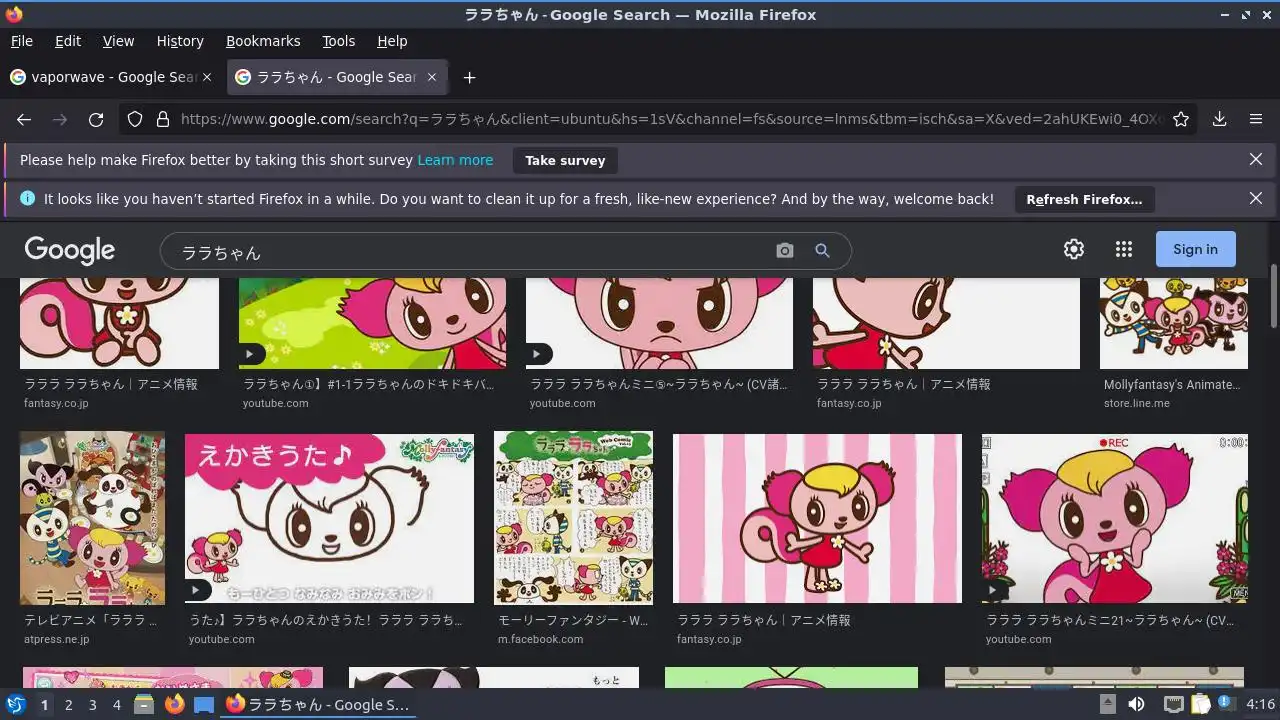Dismiss the Firefox survey notification bar
1280x720 pixels.
coord(1256,159)
